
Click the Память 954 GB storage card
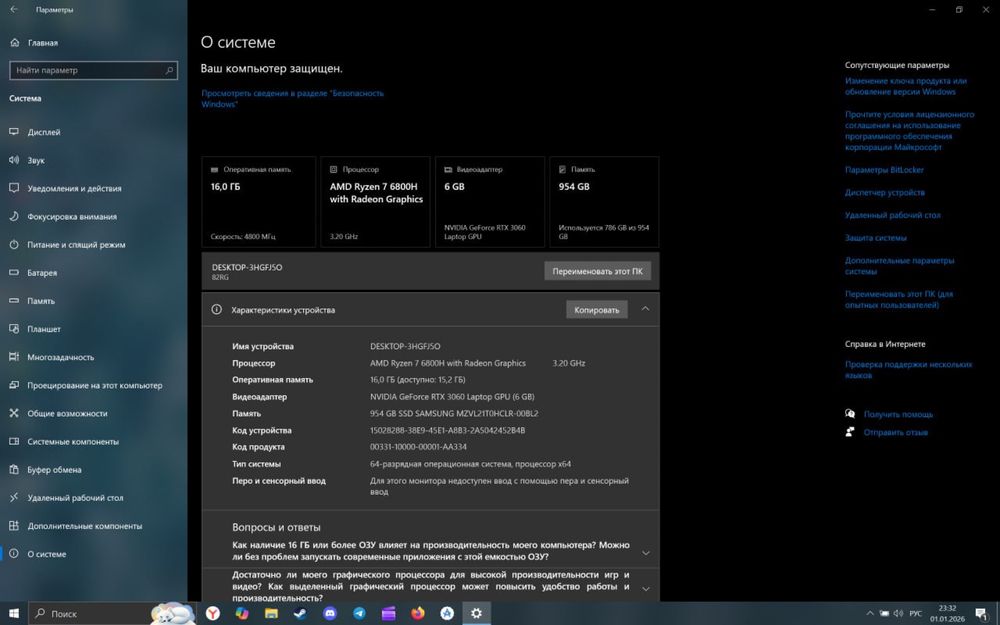click(604, 202)
